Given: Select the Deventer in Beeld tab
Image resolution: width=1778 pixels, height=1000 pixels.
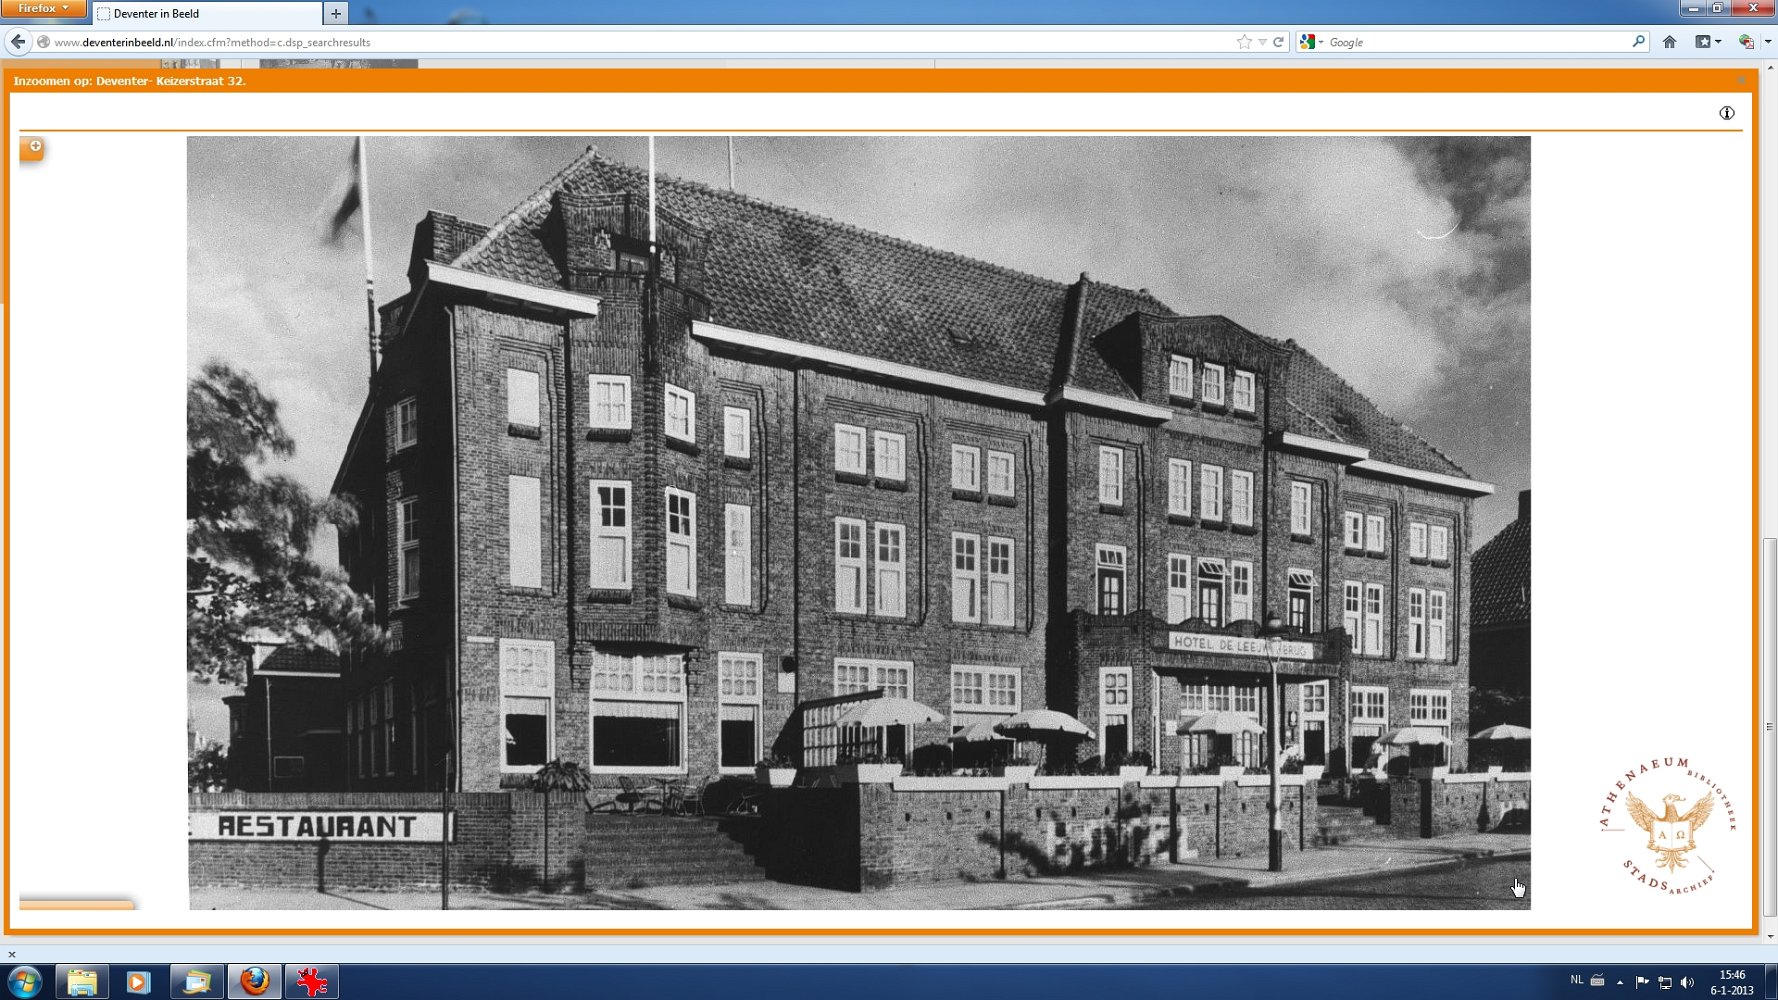Looking at the screenshot, I should click(207, 13).
